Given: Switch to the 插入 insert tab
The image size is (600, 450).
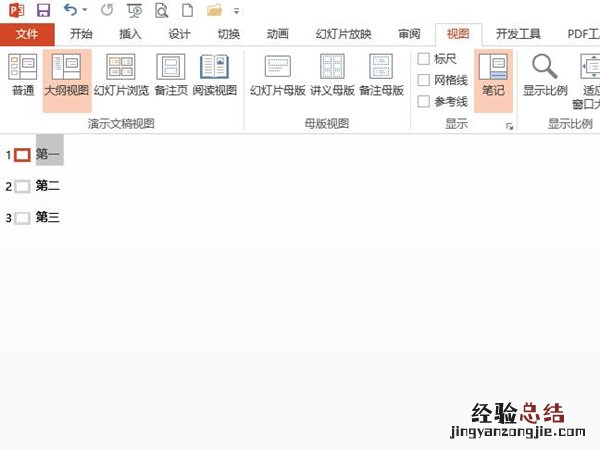Looking at the screenshot, I should [x=131, y=33].
